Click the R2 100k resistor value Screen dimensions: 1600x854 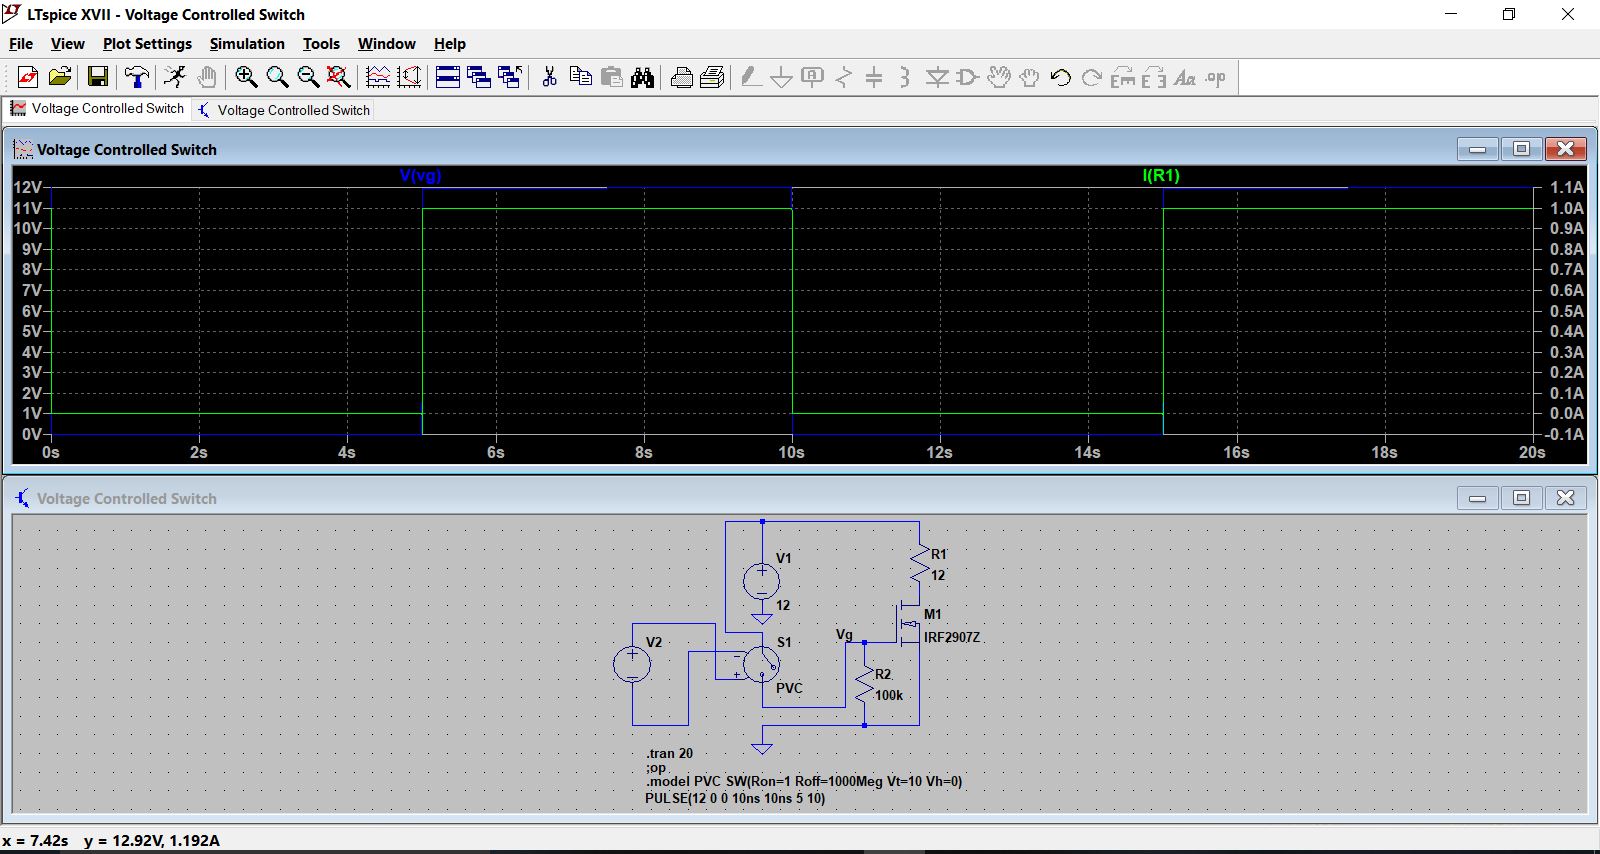[x=889, y=695]
